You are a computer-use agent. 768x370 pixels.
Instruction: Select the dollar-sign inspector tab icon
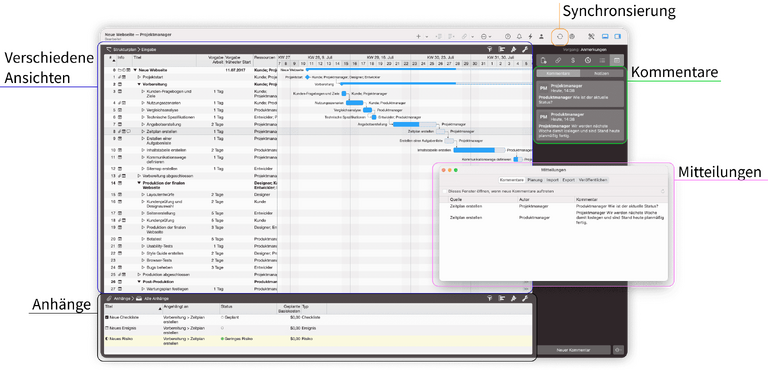tap(573, 60)
